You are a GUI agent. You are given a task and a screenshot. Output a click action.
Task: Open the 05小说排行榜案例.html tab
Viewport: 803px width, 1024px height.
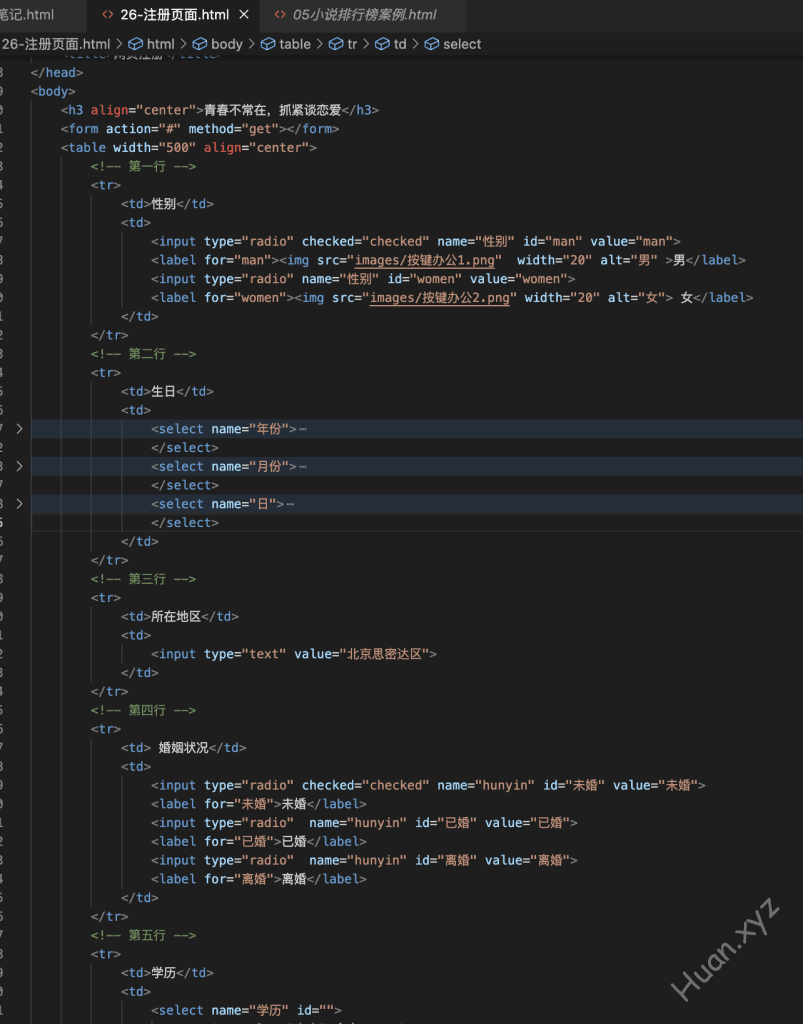pyautogui.click(x=364, y=15)
